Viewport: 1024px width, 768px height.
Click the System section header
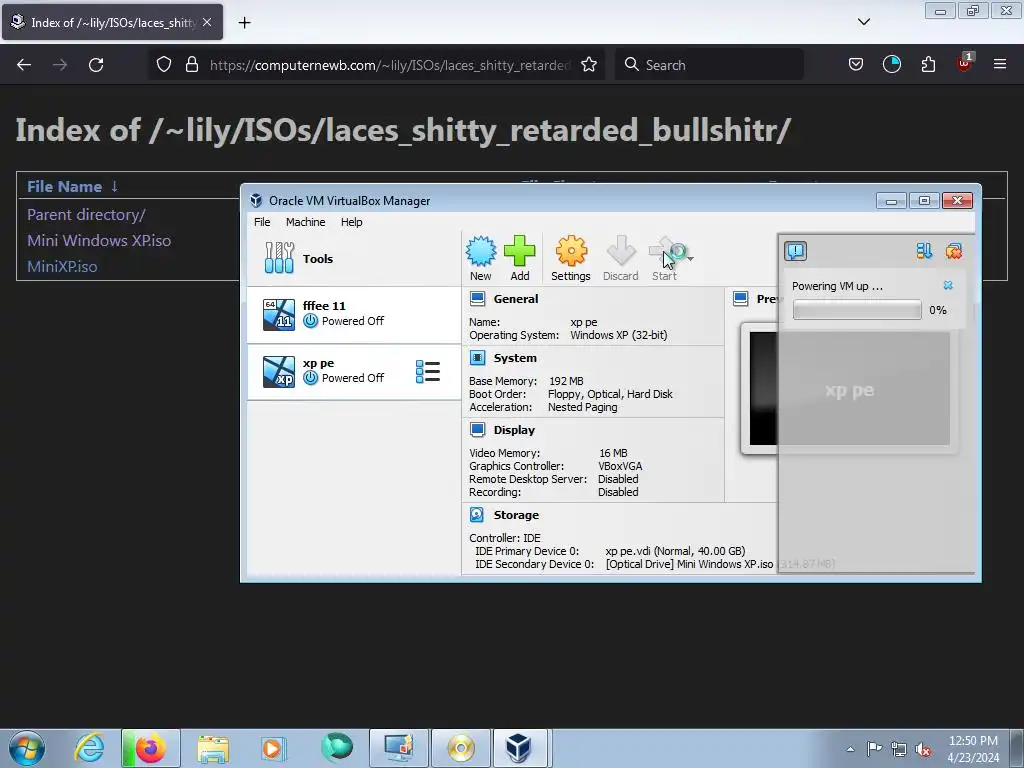point(515,358)
